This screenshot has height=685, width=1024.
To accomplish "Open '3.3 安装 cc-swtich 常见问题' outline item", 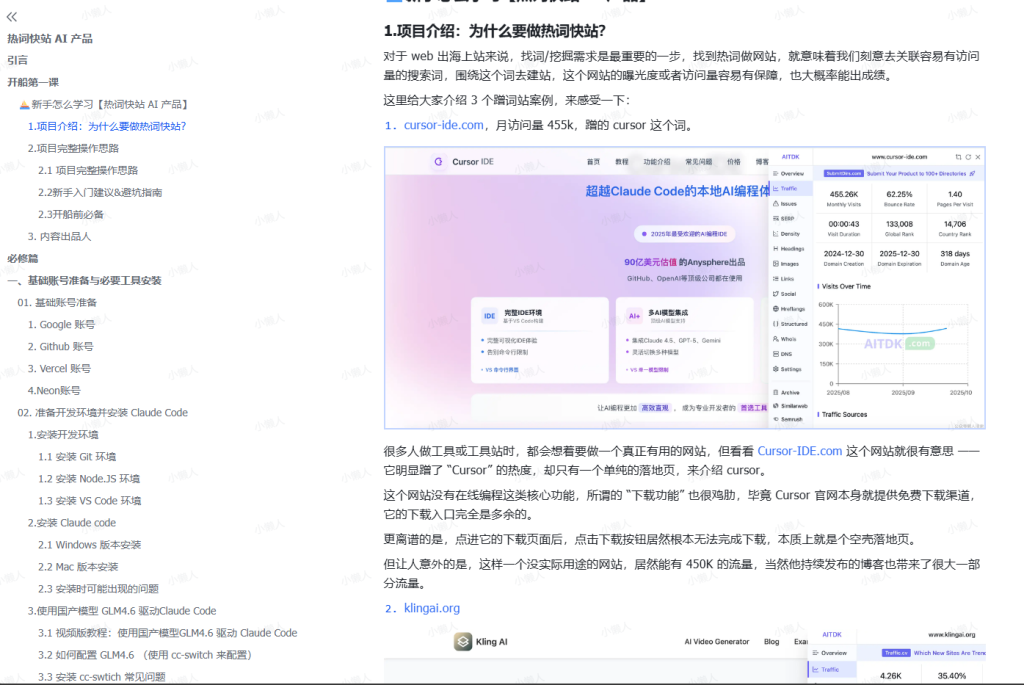I will click(101, 677).
